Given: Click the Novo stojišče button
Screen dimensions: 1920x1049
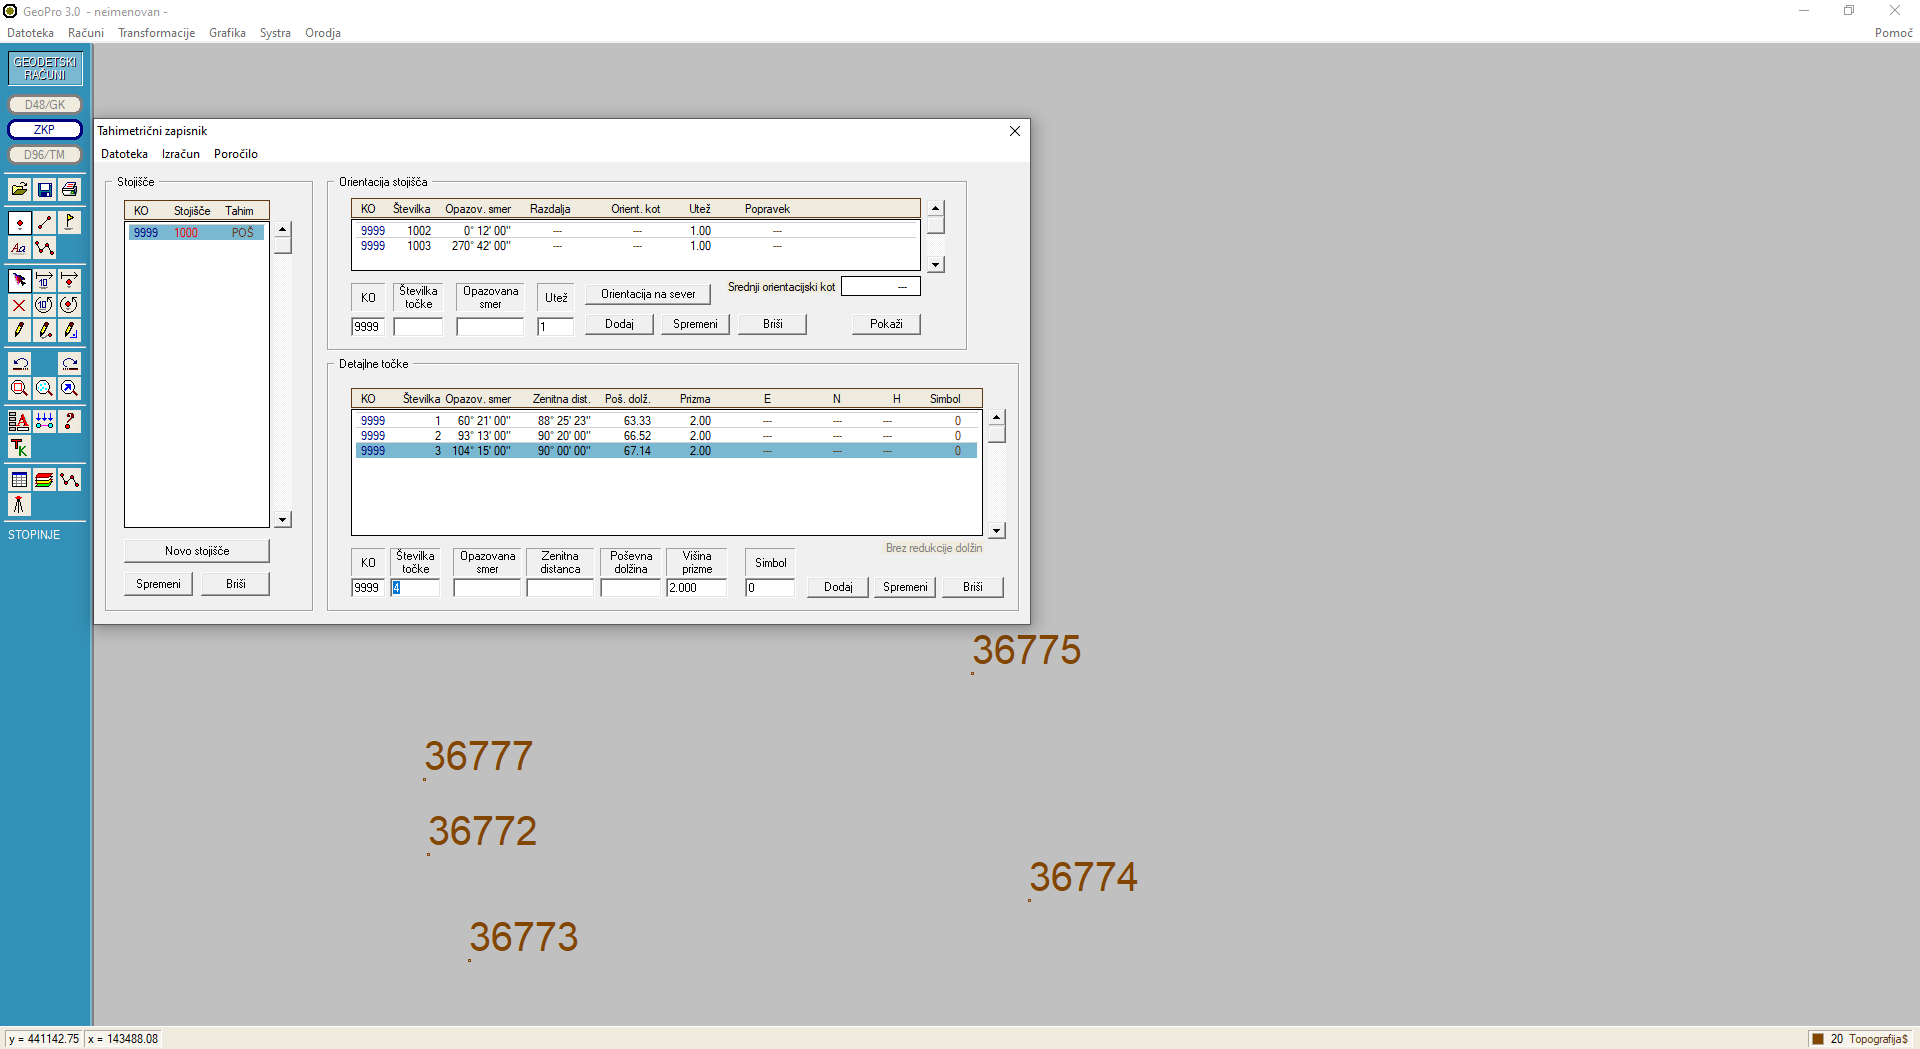Looking at the screenshot, I should pos(197,551).
